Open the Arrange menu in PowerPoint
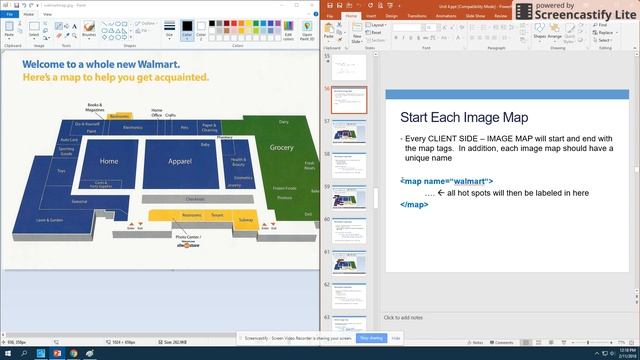Image resolution: width=640 pixels, height=360 pixels. (554, 31)
